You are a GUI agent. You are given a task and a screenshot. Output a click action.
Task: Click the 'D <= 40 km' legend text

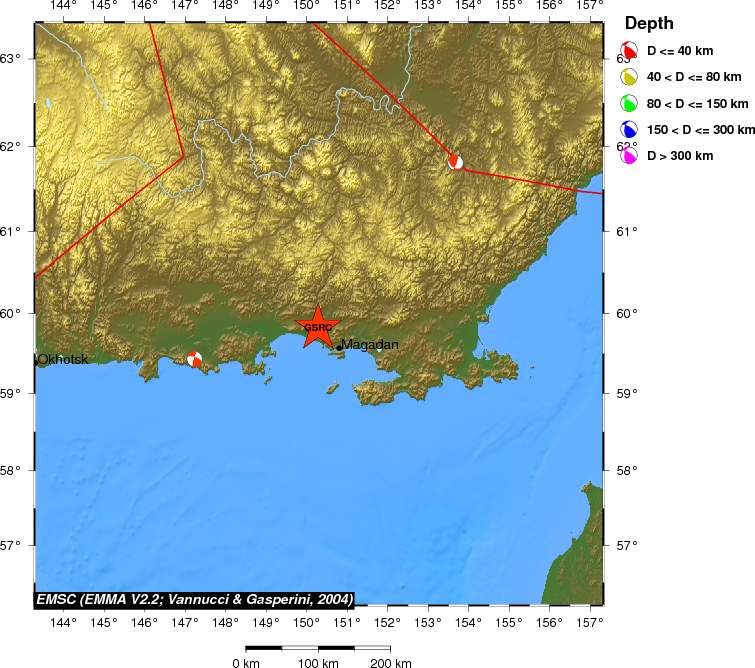click(680, 51)
